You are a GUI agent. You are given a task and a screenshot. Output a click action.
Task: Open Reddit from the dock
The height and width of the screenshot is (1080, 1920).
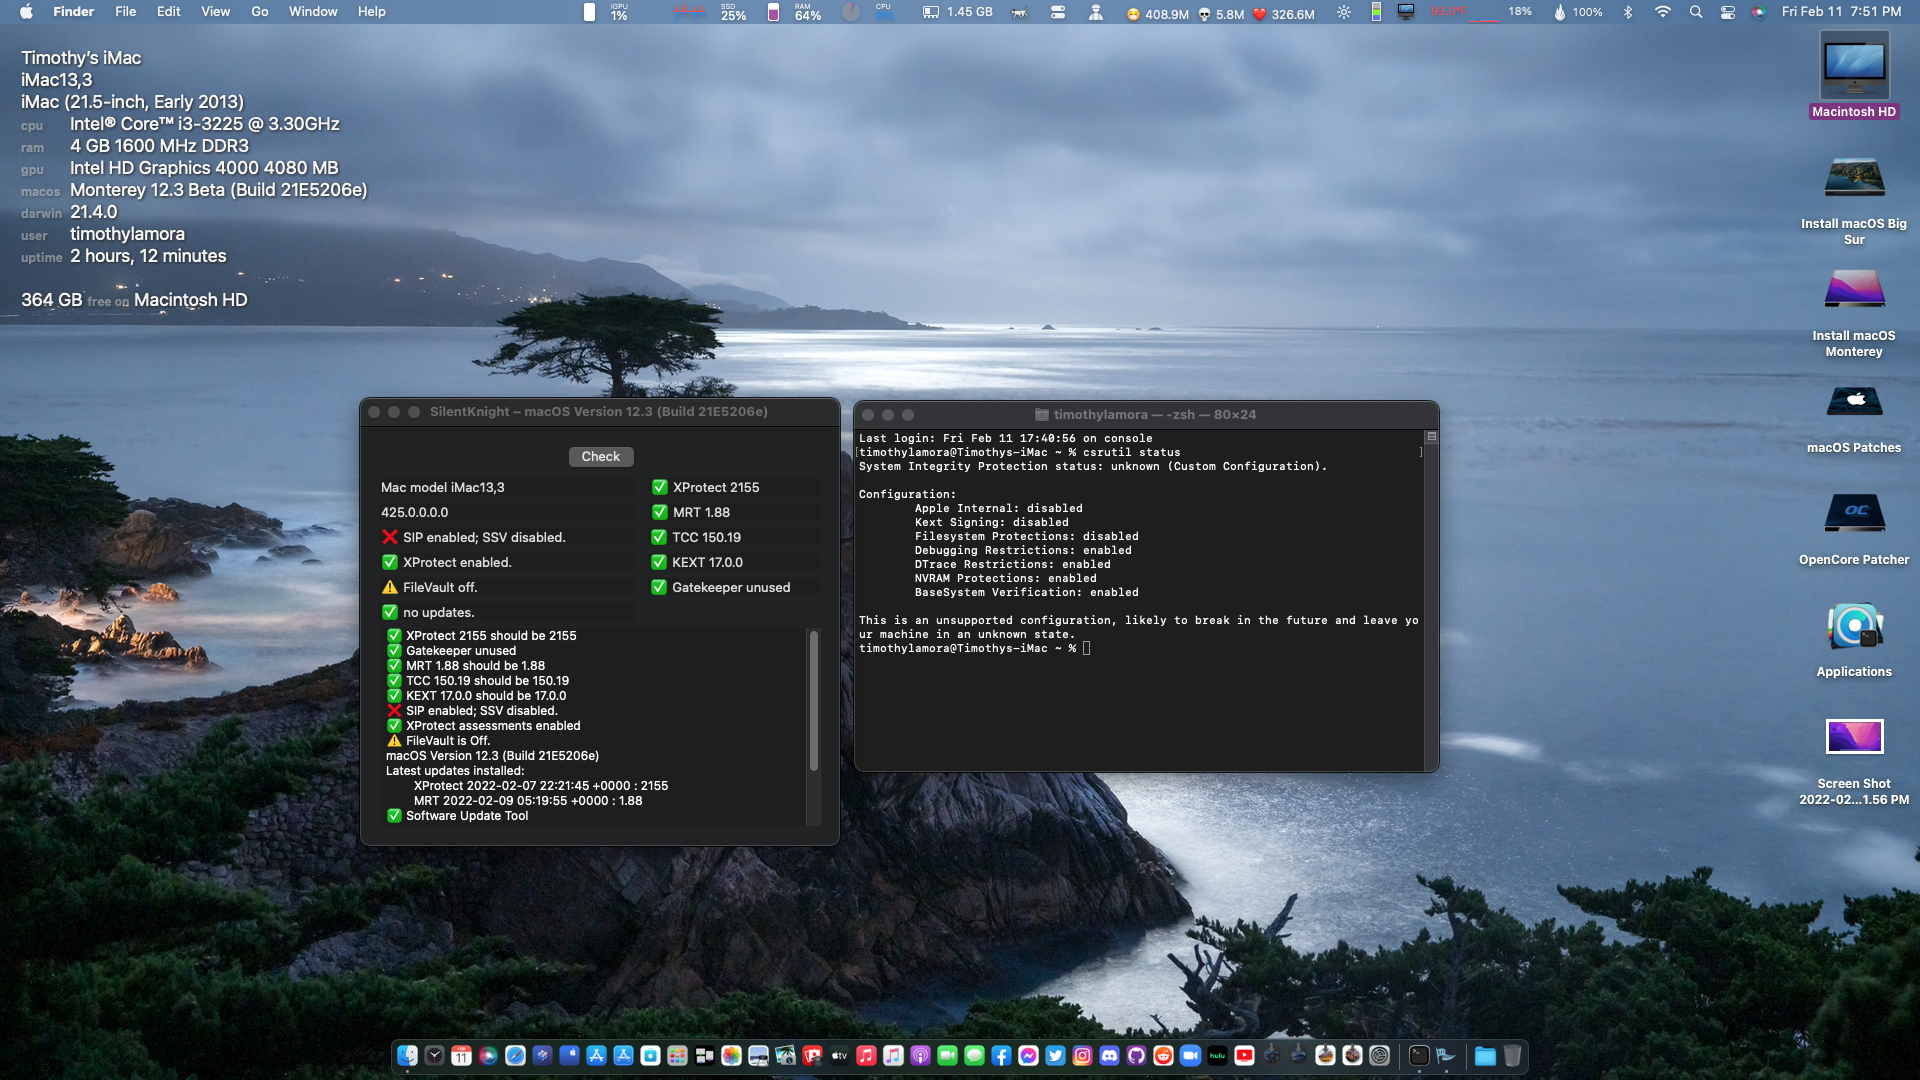click(1163, 1055)
